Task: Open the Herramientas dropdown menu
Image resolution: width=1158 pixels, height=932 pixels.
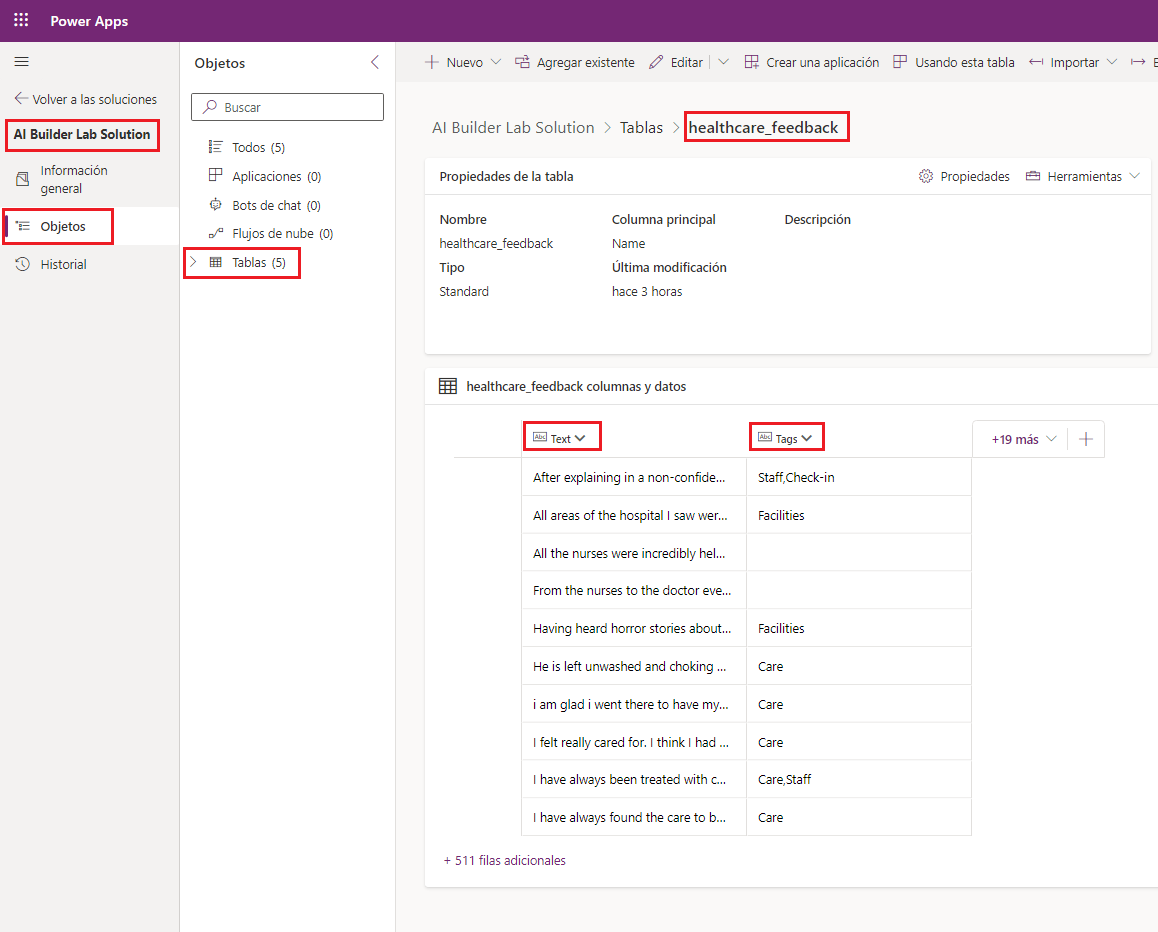Action: (x=1083, y=177)
